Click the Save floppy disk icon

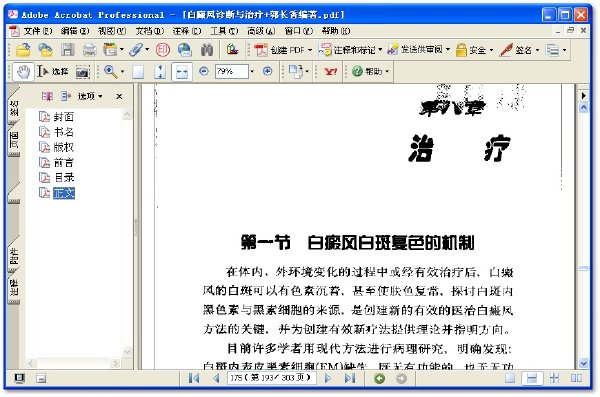68,50
